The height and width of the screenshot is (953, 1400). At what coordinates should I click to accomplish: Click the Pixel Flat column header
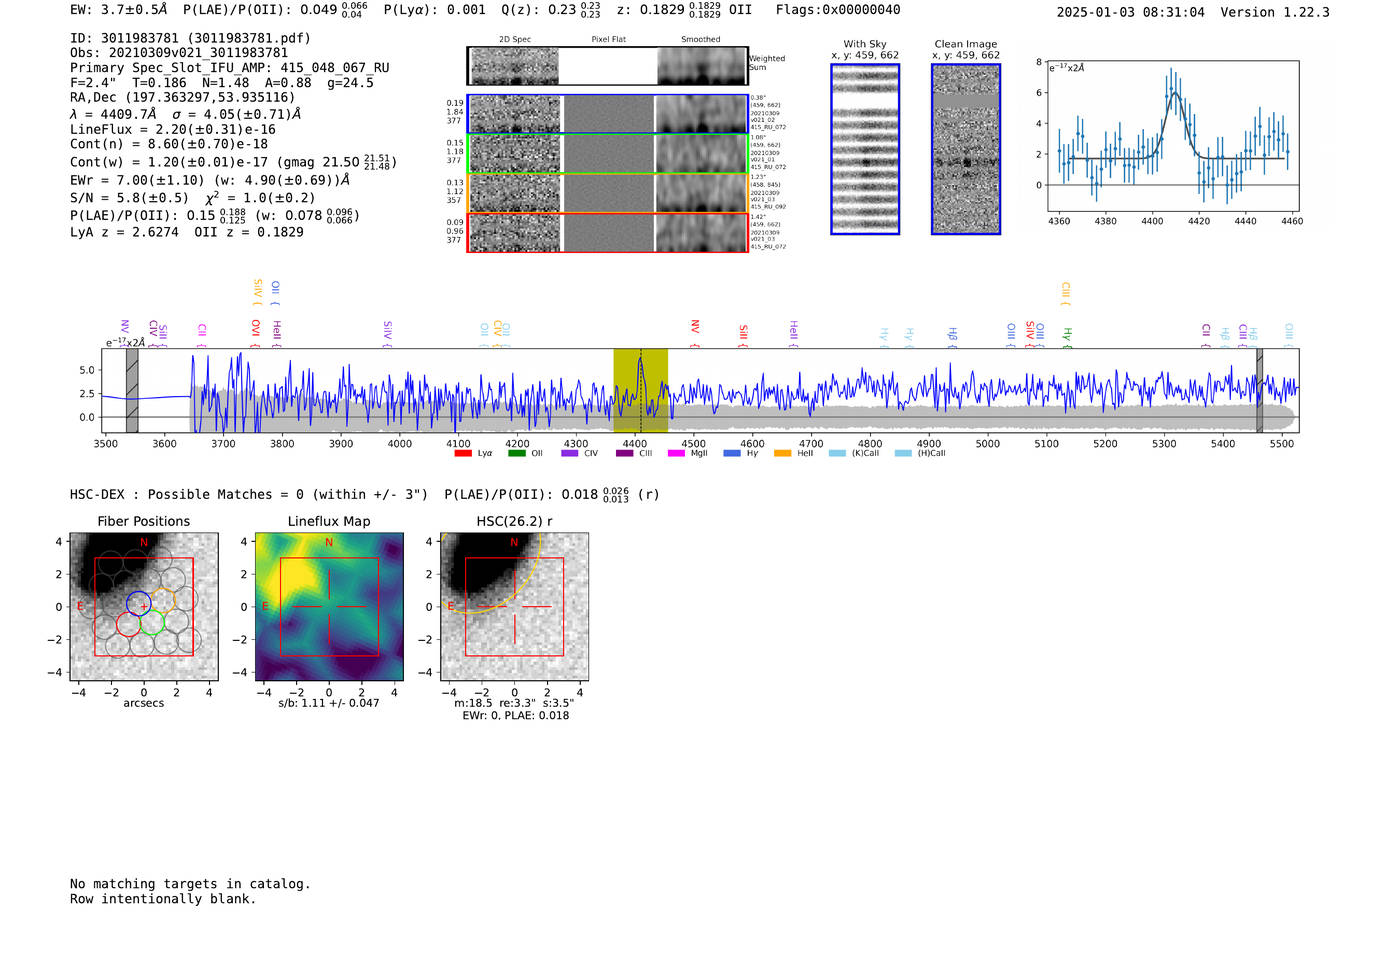pyautogui.click(x=608, y=39)
